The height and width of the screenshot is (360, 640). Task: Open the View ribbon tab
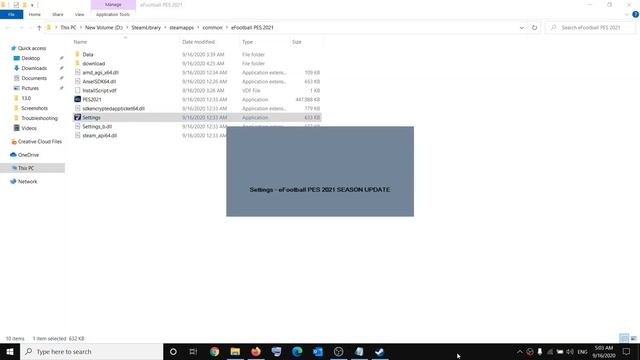point(79,14)
